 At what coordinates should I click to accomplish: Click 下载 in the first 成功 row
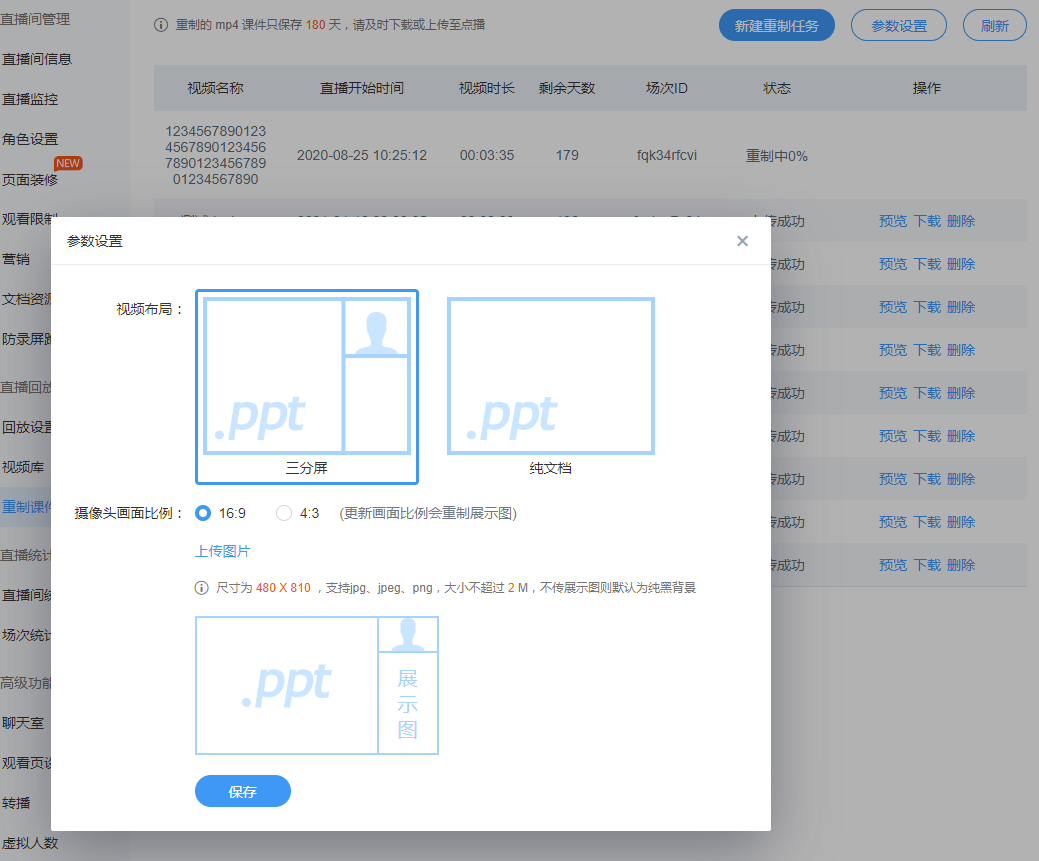(927, 221)
